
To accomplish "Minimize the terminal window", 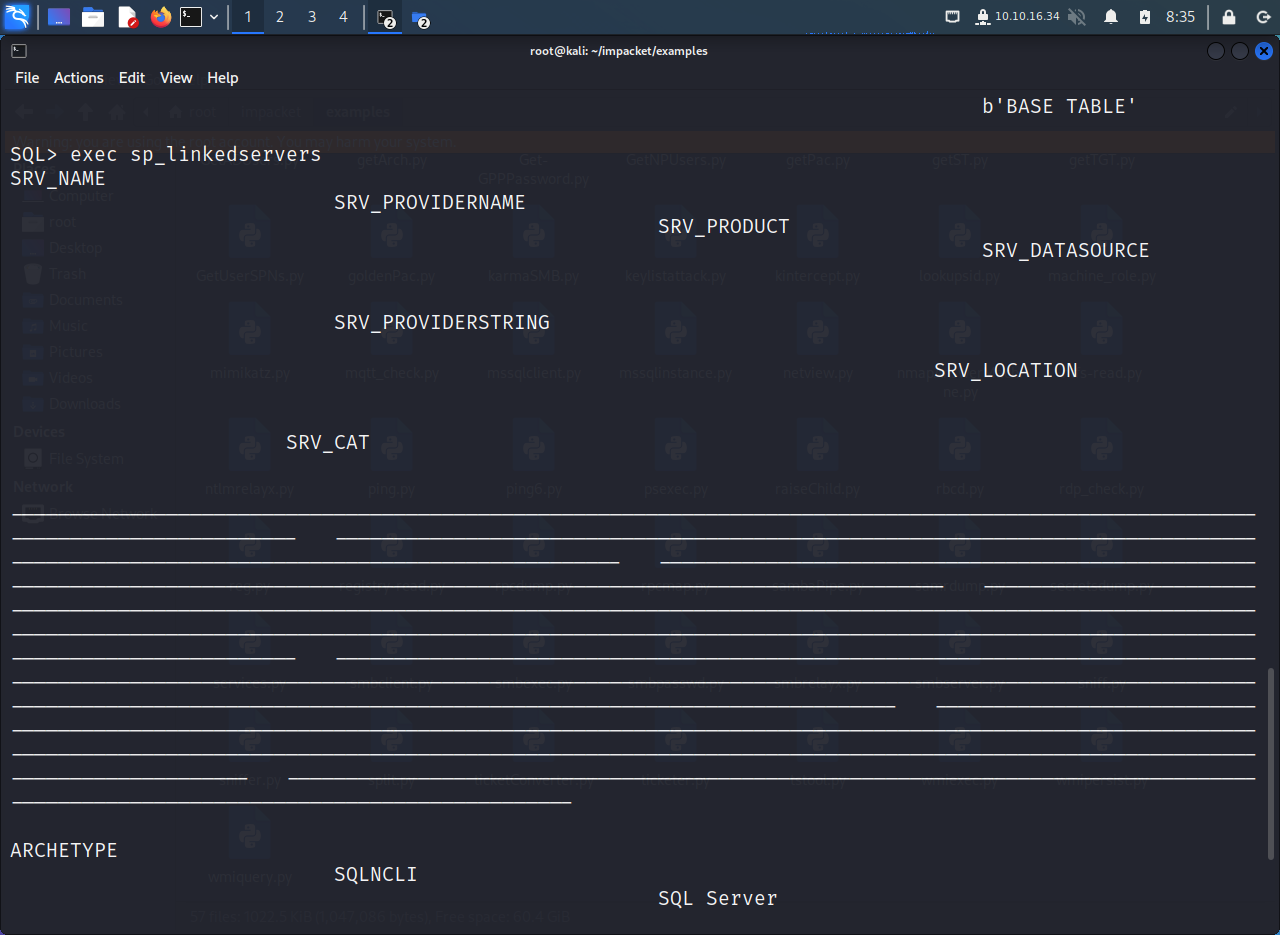I will pyautogui.click(x=1216, y=51).
